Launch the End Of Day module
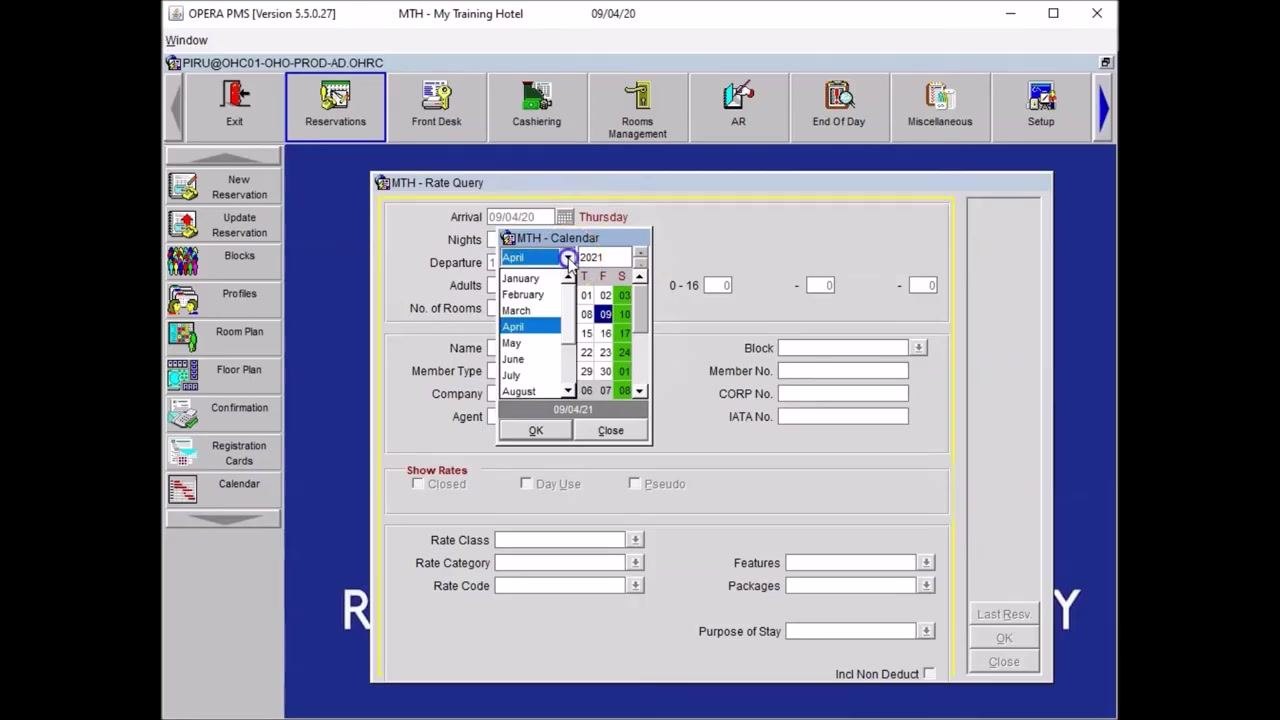 839,107
